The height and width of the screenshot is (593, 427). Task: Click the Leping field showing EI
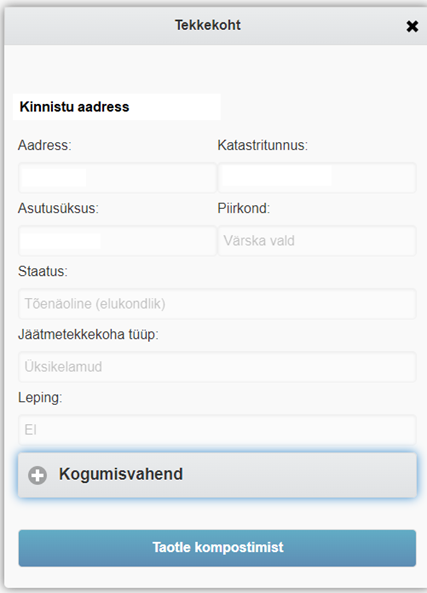(217, 430)
